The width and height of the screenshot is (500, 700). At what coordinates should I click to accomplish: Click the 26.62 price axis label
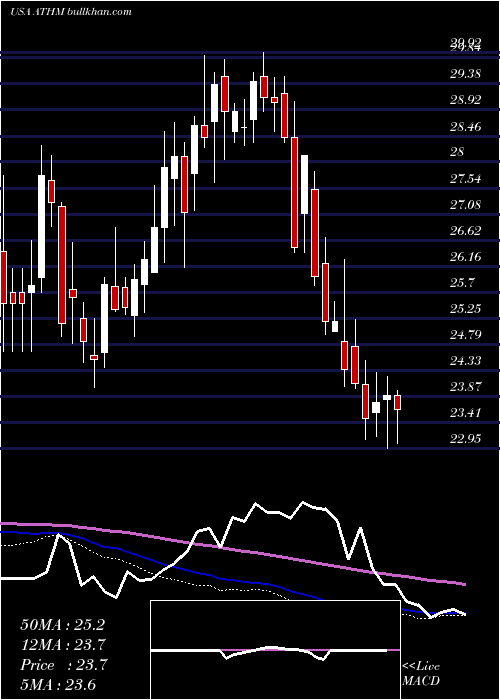coord(465,230)
